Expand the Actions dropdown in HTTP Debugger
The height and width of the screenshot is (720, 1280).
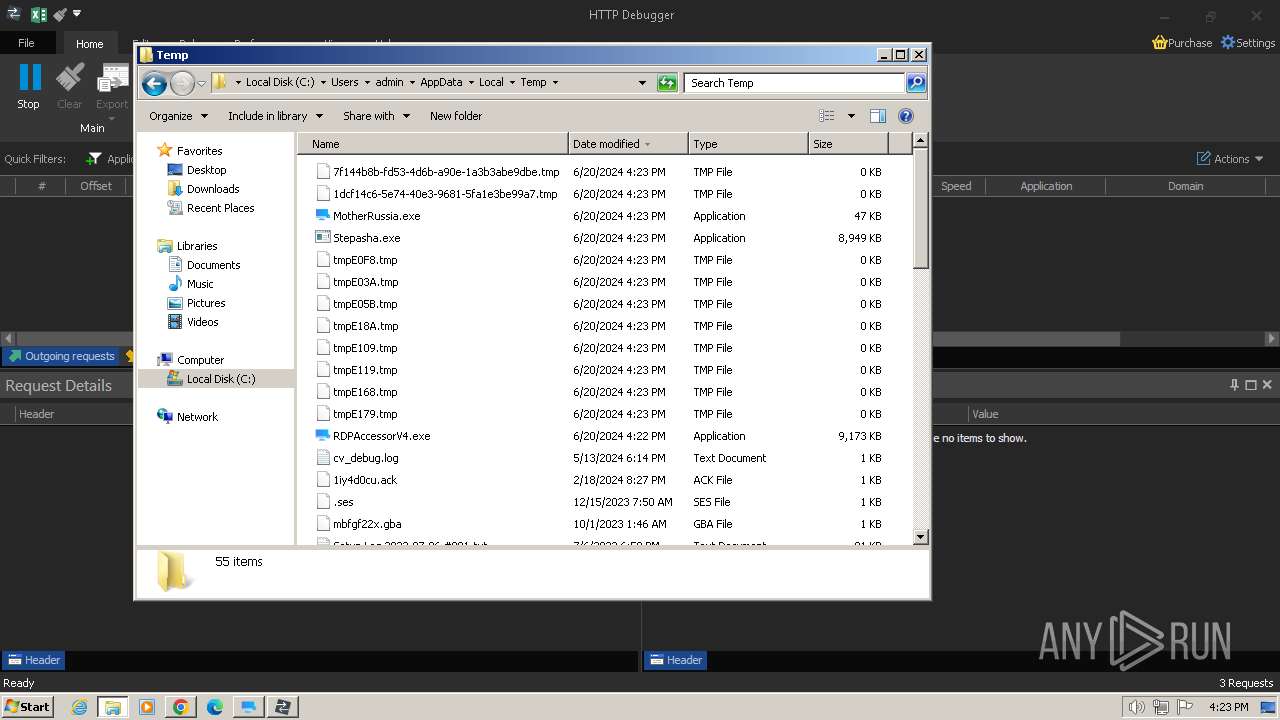pyautogui.click(x=1230, y=159)
